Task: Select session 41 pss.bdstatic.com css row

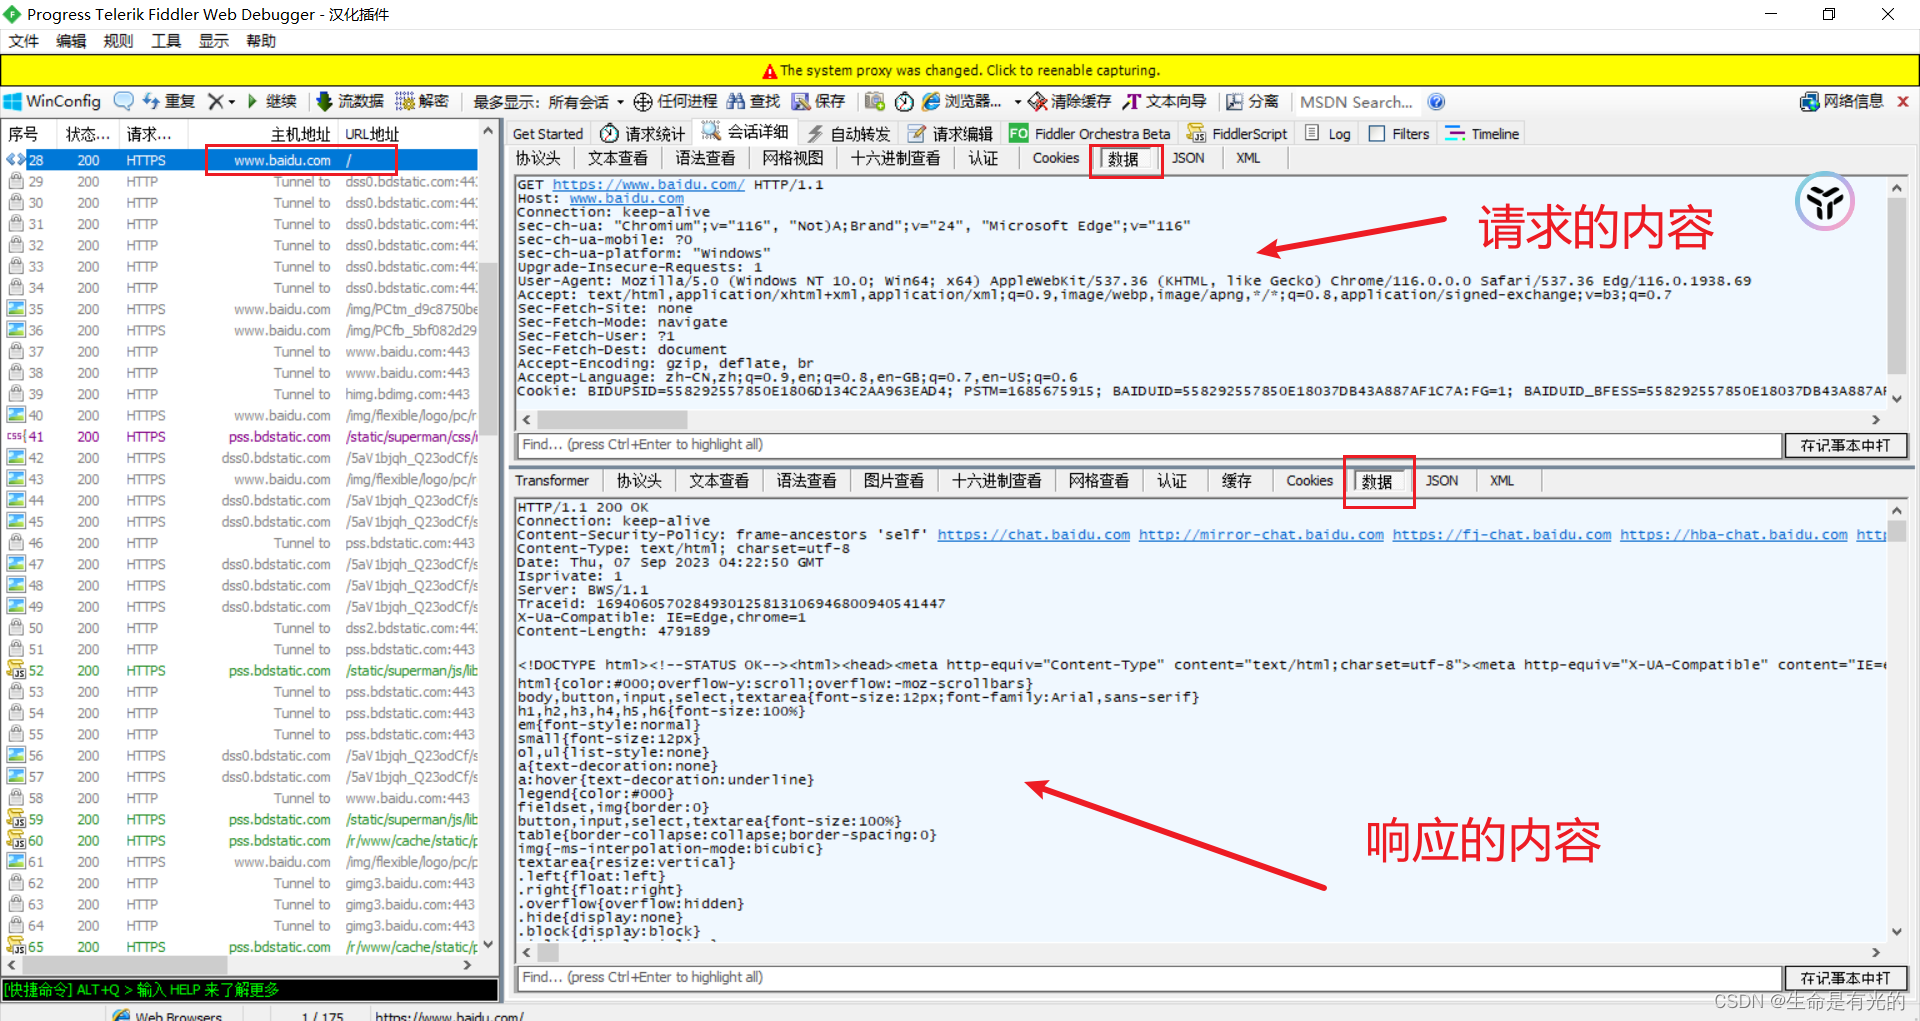Action: [240, 437]
